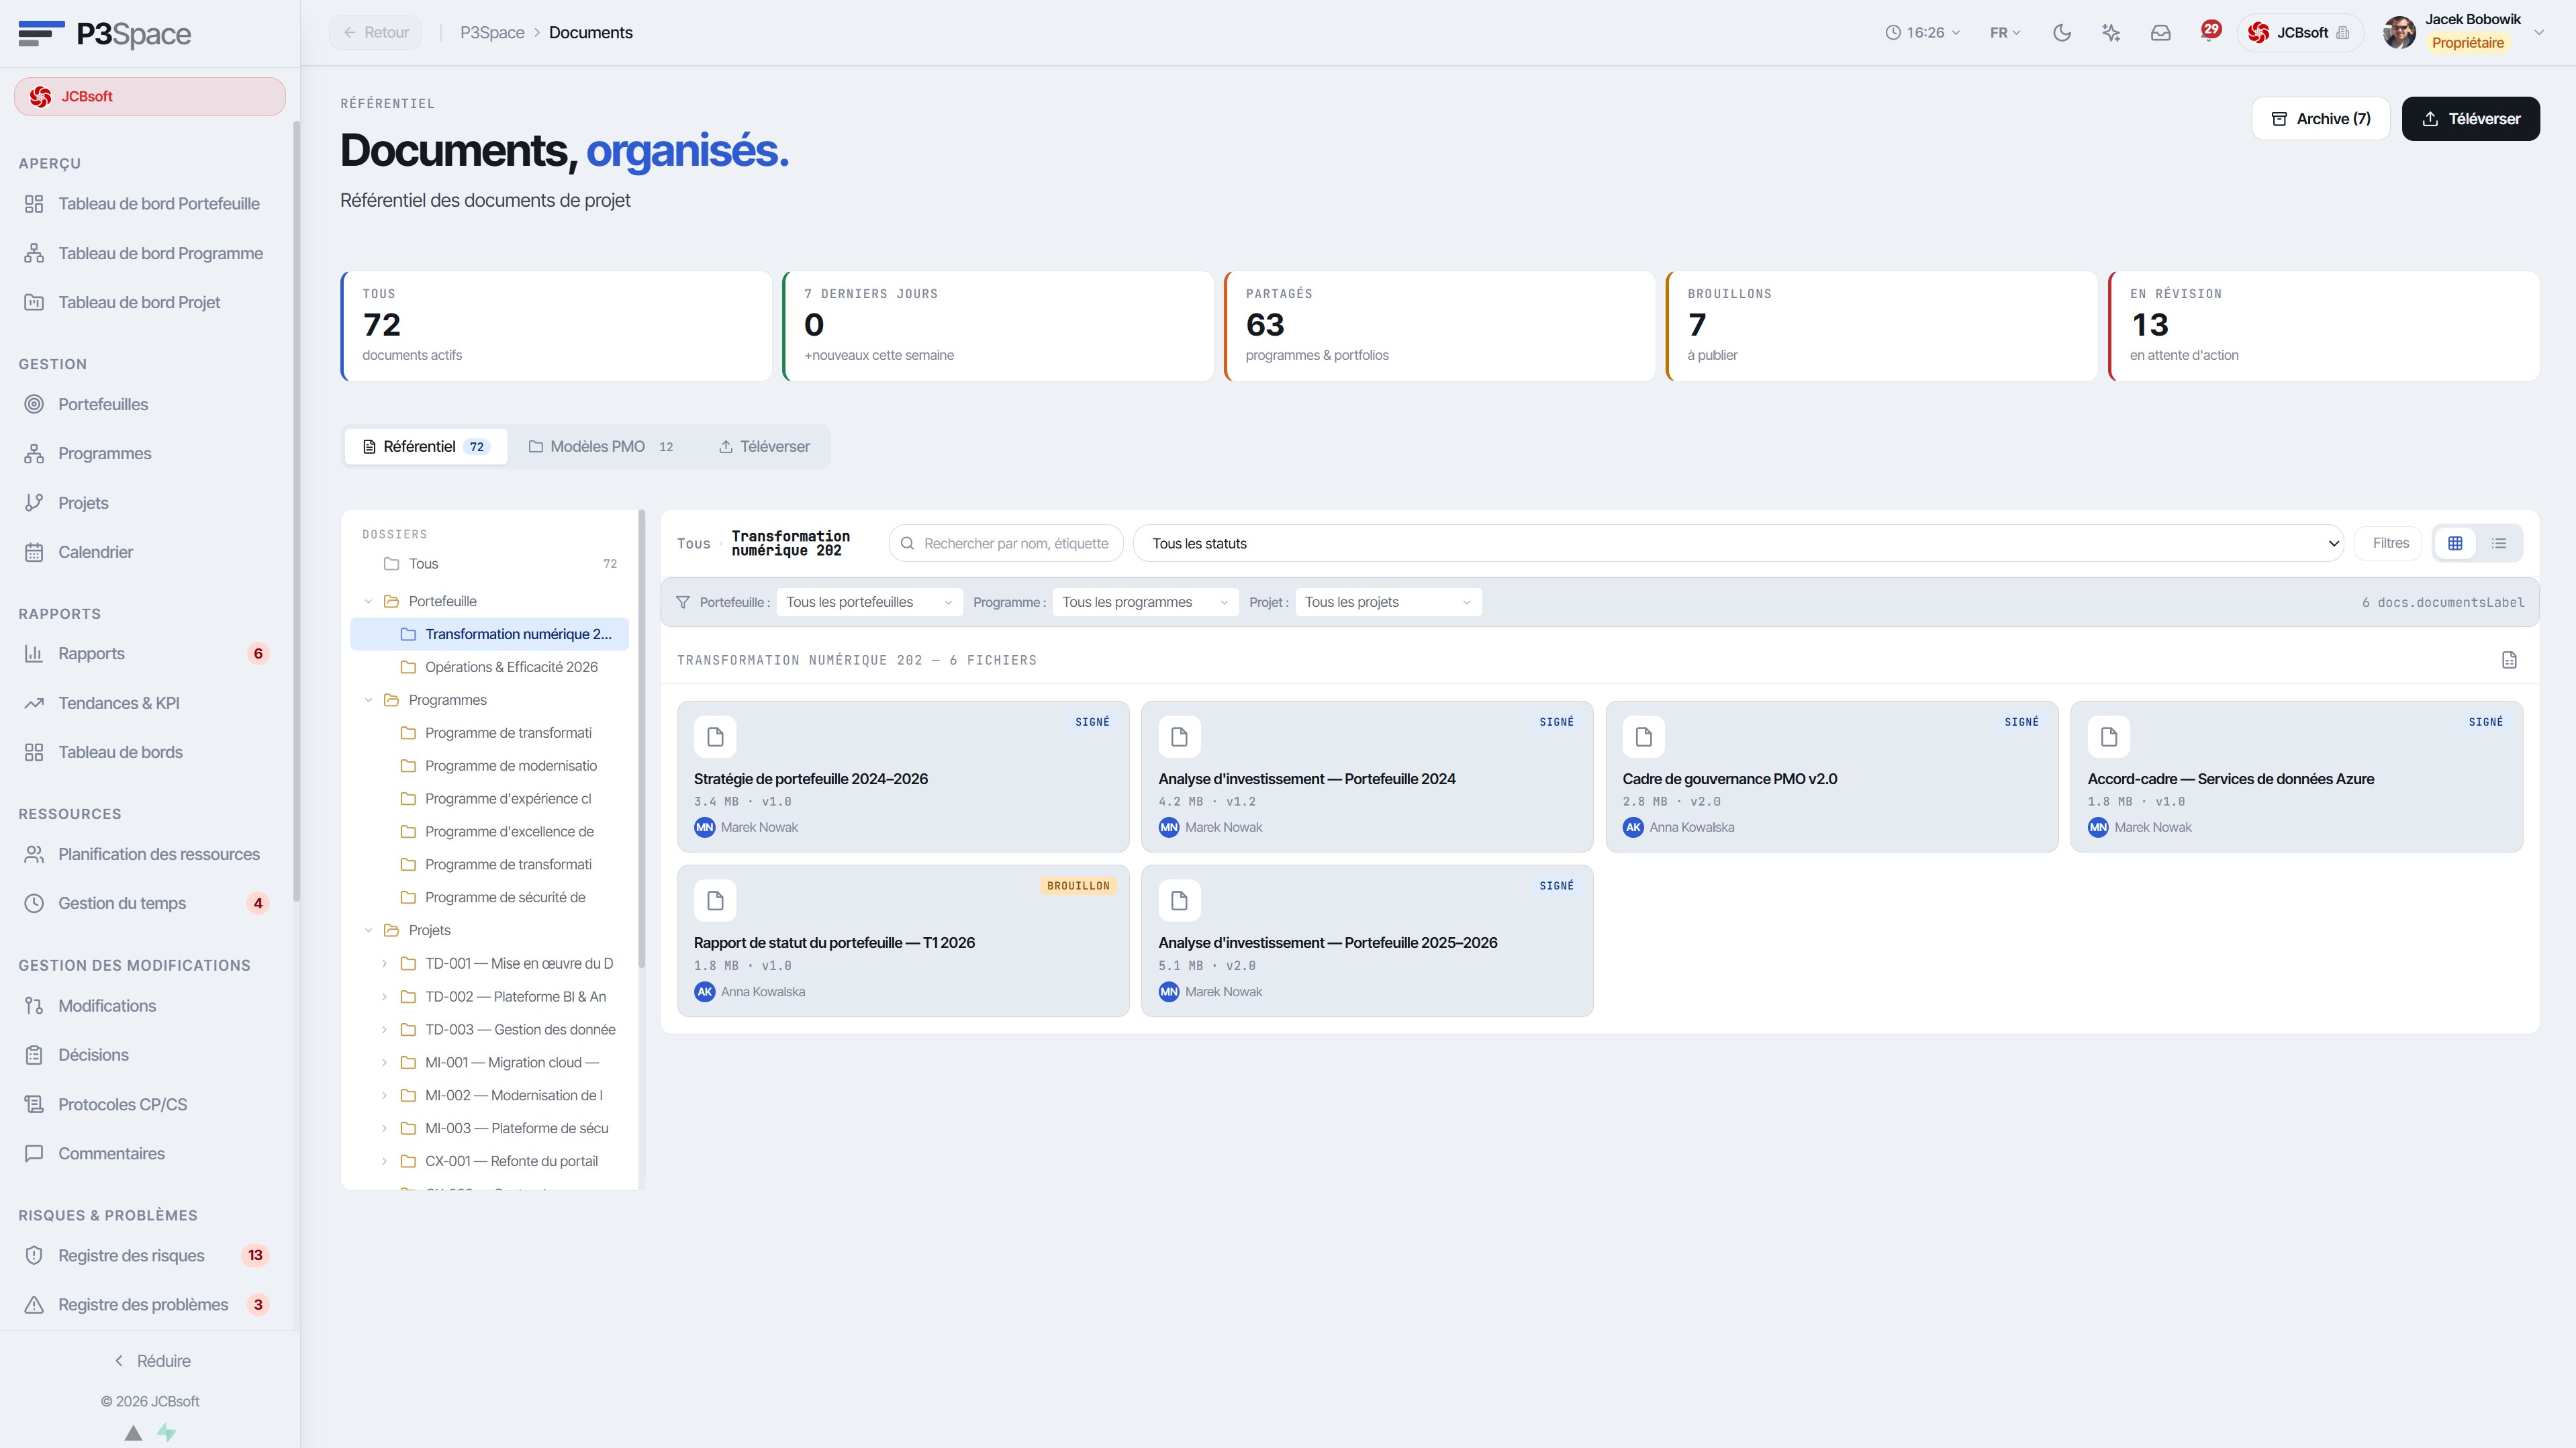
Task: Open the inbox tray icon
Action: coord(2160,33)
